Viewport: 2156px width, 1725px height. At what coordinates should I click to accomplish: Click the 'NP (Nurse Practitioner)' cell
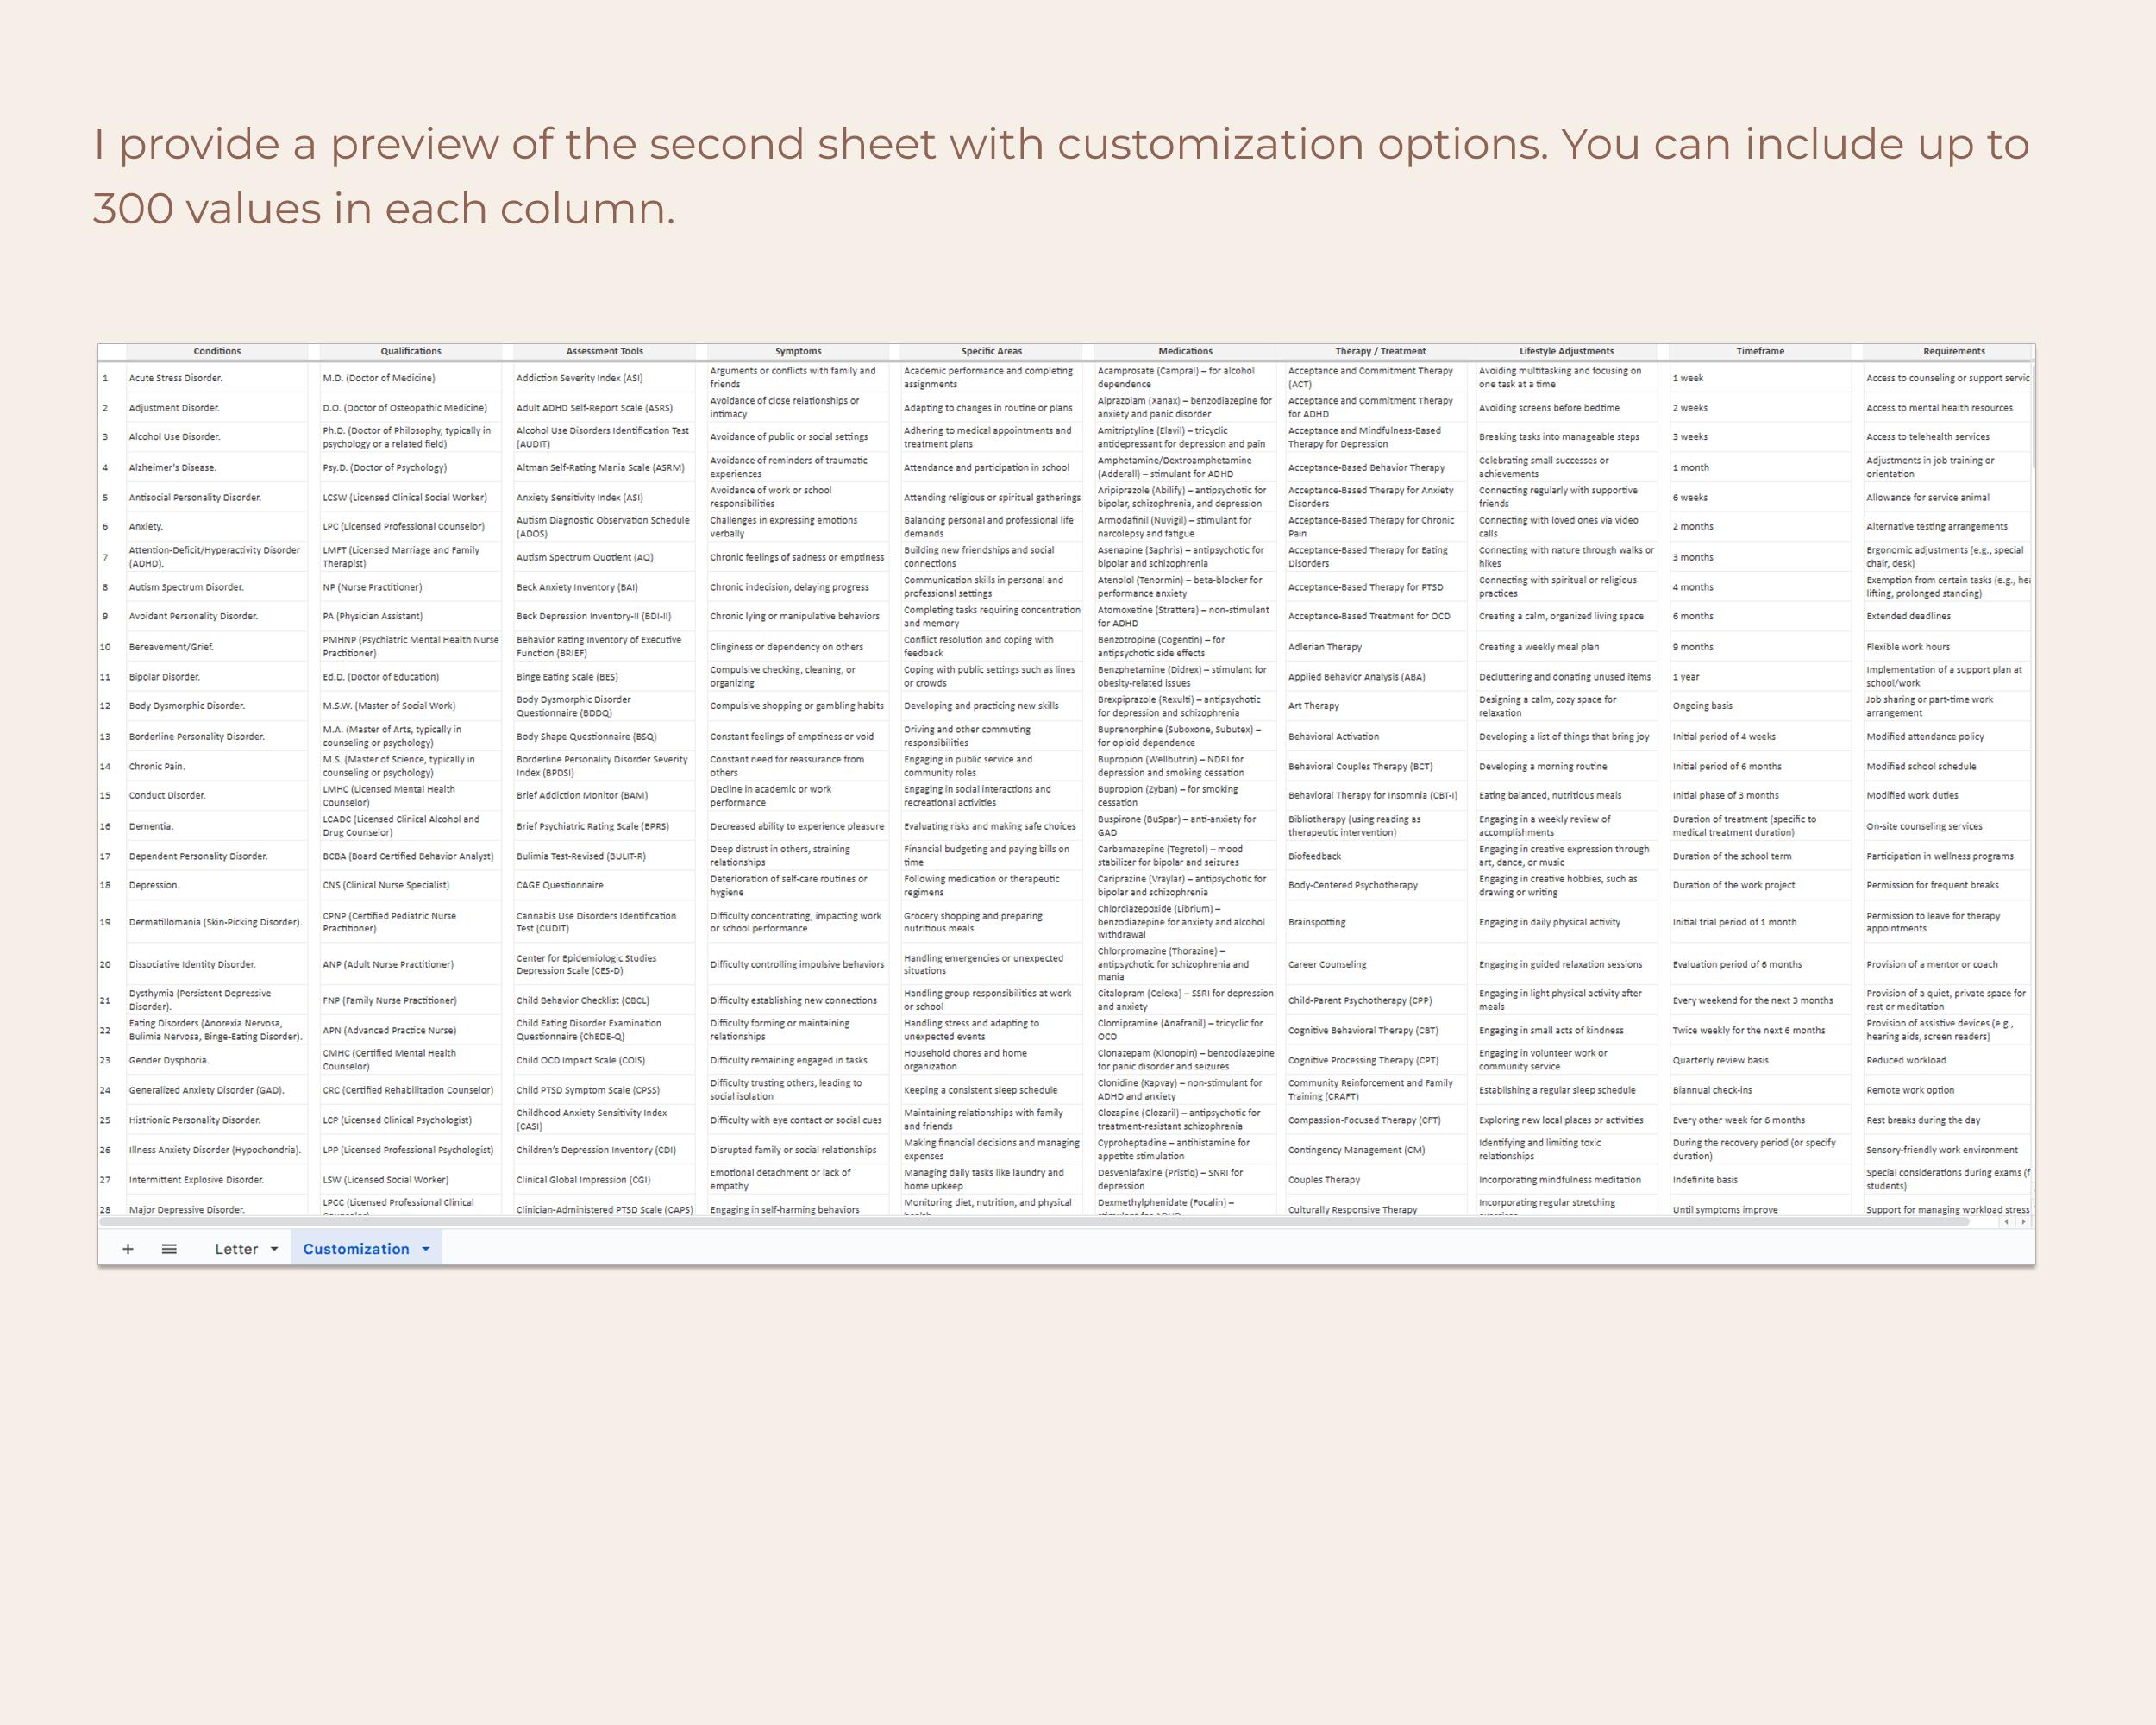coord(411,587)
